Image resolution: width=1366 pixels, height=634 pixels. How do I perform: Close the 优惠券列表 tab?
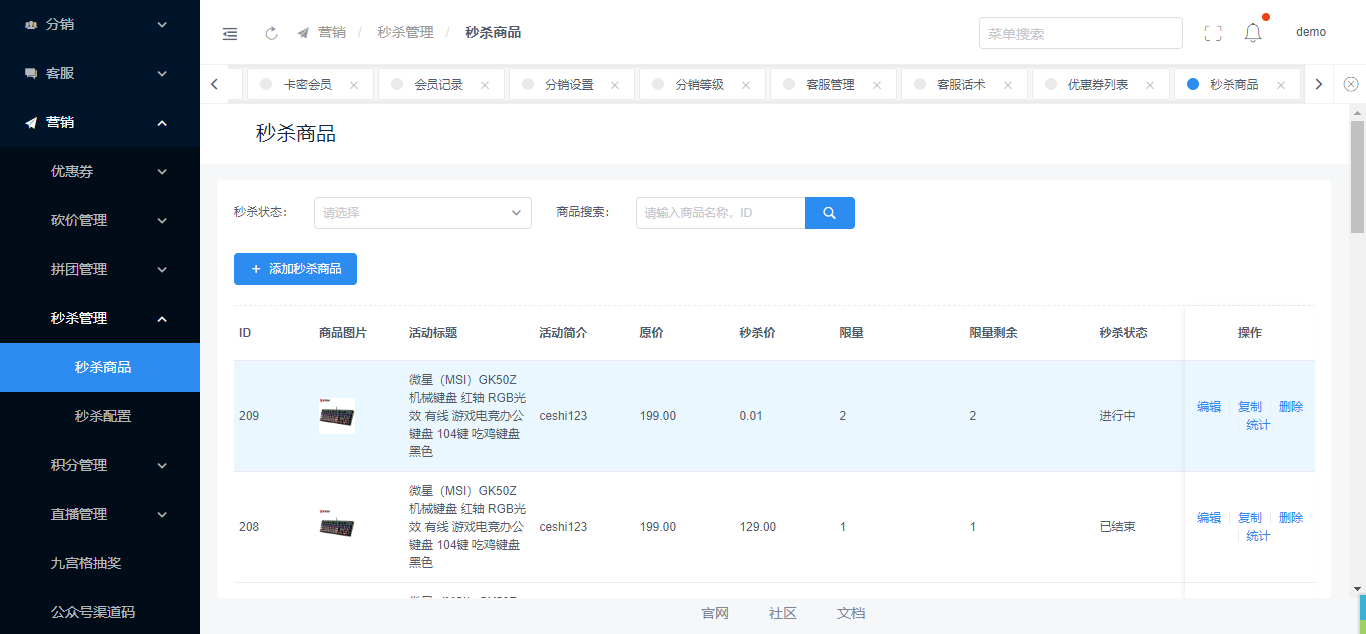1150,85
